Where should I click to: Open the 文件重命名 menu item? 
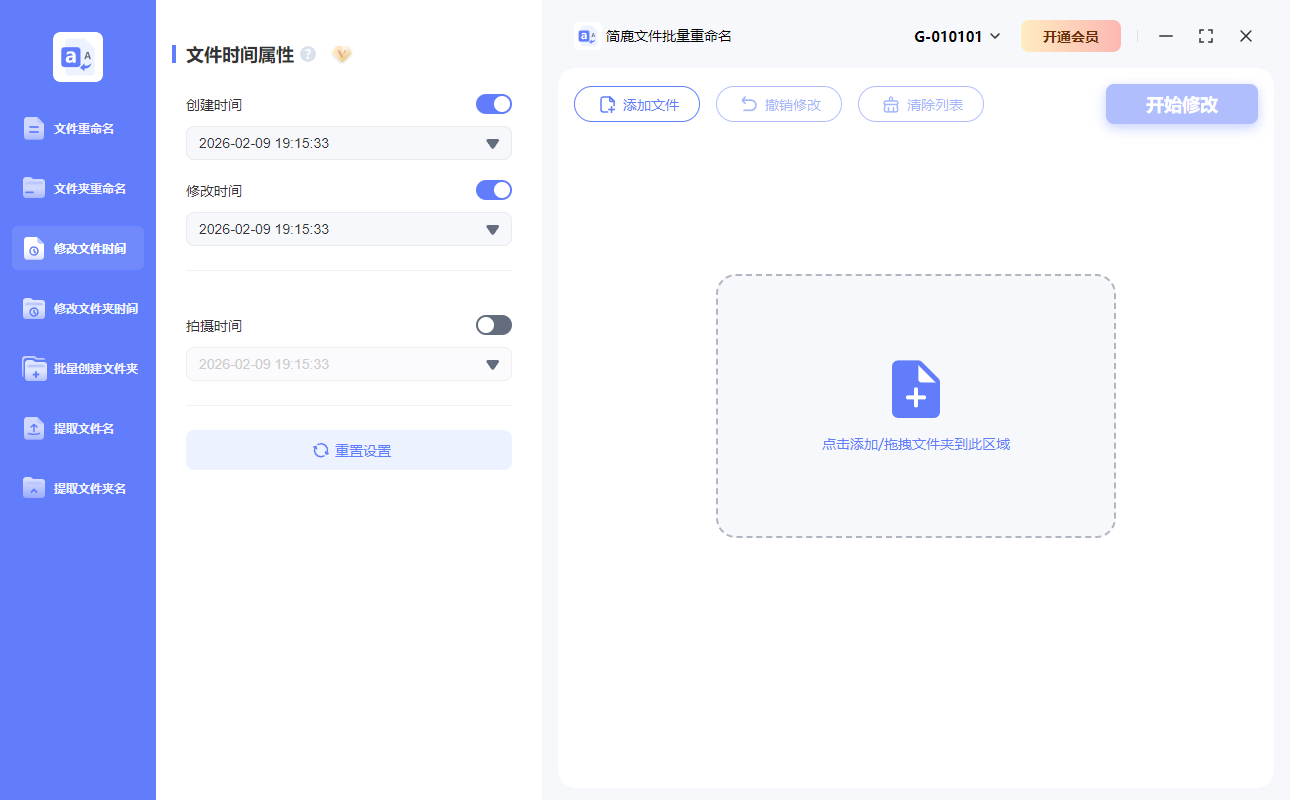[78, 128]
